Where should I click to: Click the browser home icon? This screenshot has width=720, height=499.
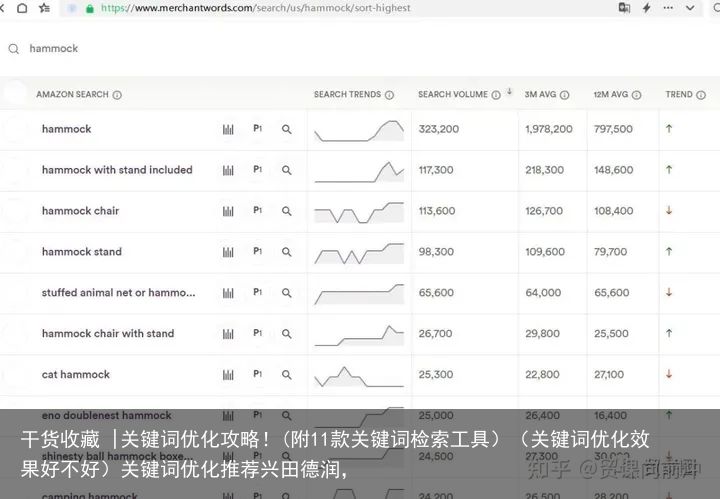pyautogui.click(x=22, y=8)
